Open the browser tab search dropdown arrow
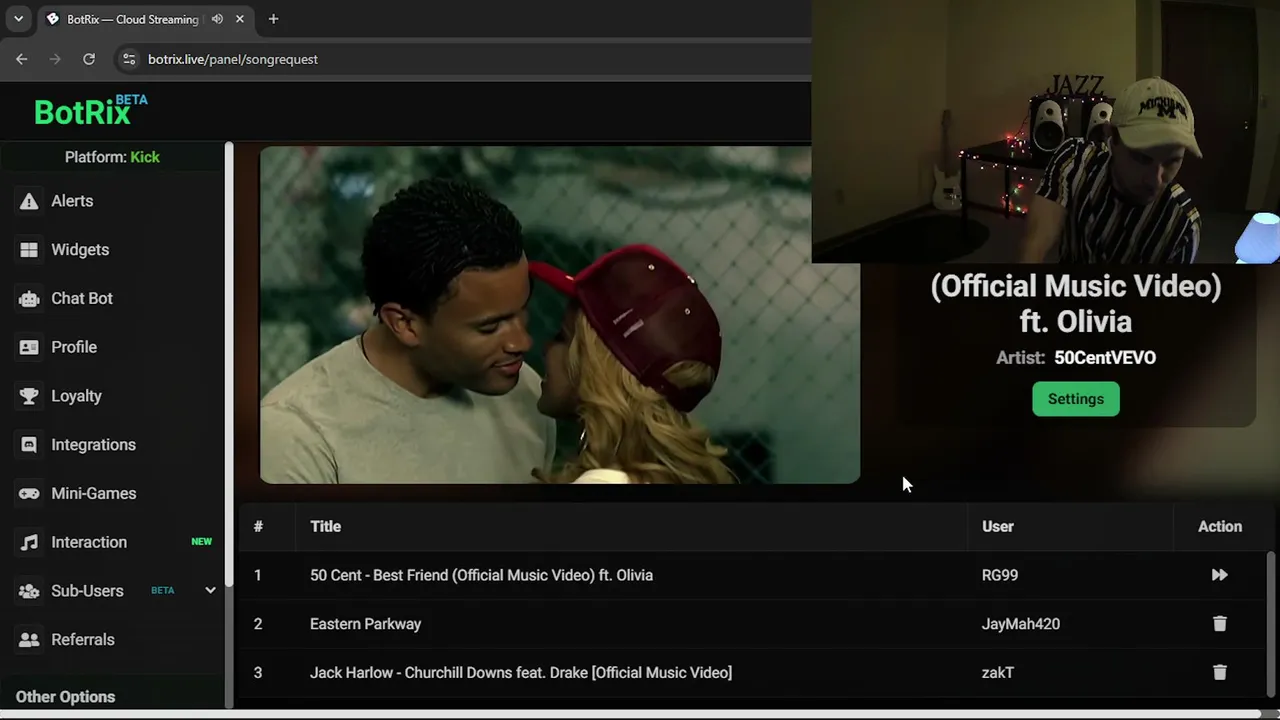 (x=18, y=19)
